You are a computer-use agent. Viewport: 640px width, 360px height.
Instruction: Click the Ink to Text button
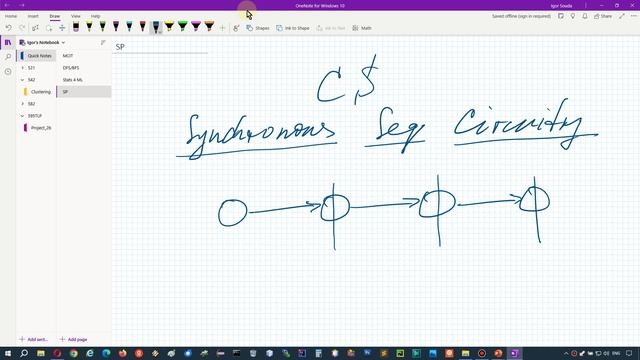coord(331,28)
